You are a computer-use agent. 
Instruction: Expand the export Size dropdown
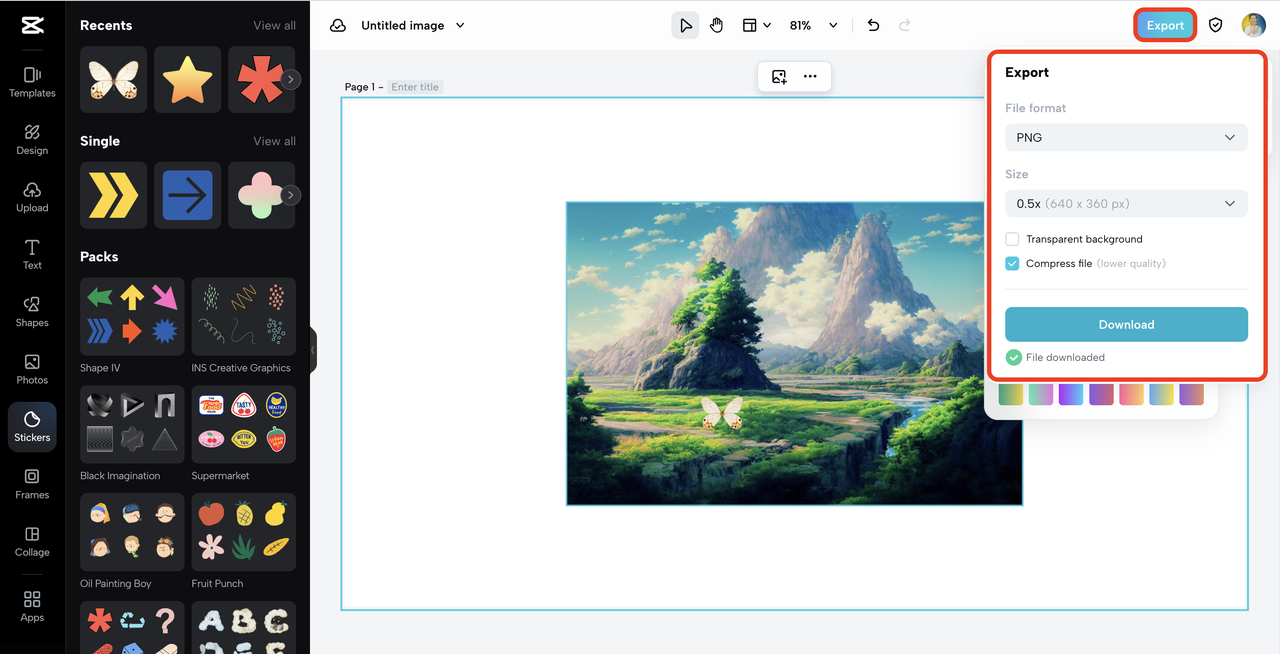click(x=1126, y=203)
